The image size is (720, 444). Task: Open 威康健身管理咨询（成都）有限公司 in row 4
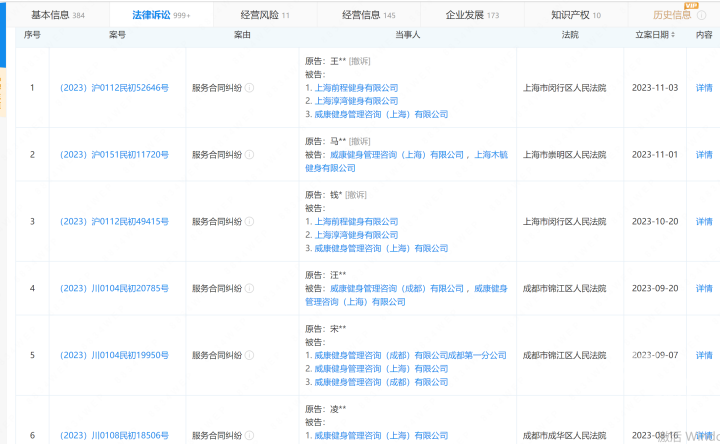[397, 288]
